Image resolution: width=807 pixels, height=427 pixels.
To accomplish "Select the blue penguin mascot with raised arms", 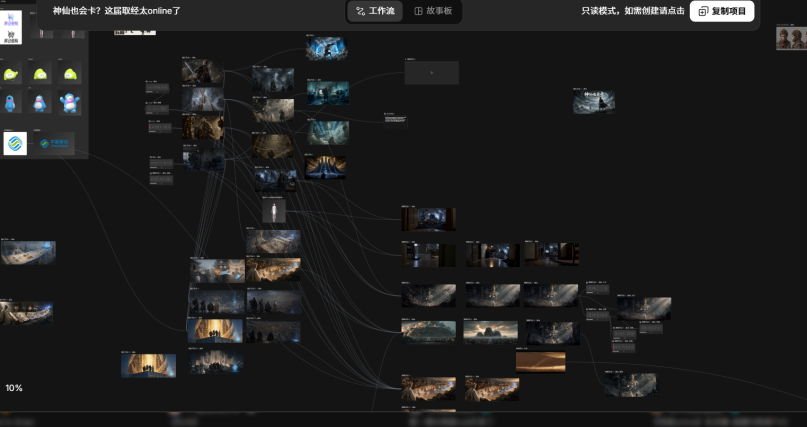I will tap(69, 102).
